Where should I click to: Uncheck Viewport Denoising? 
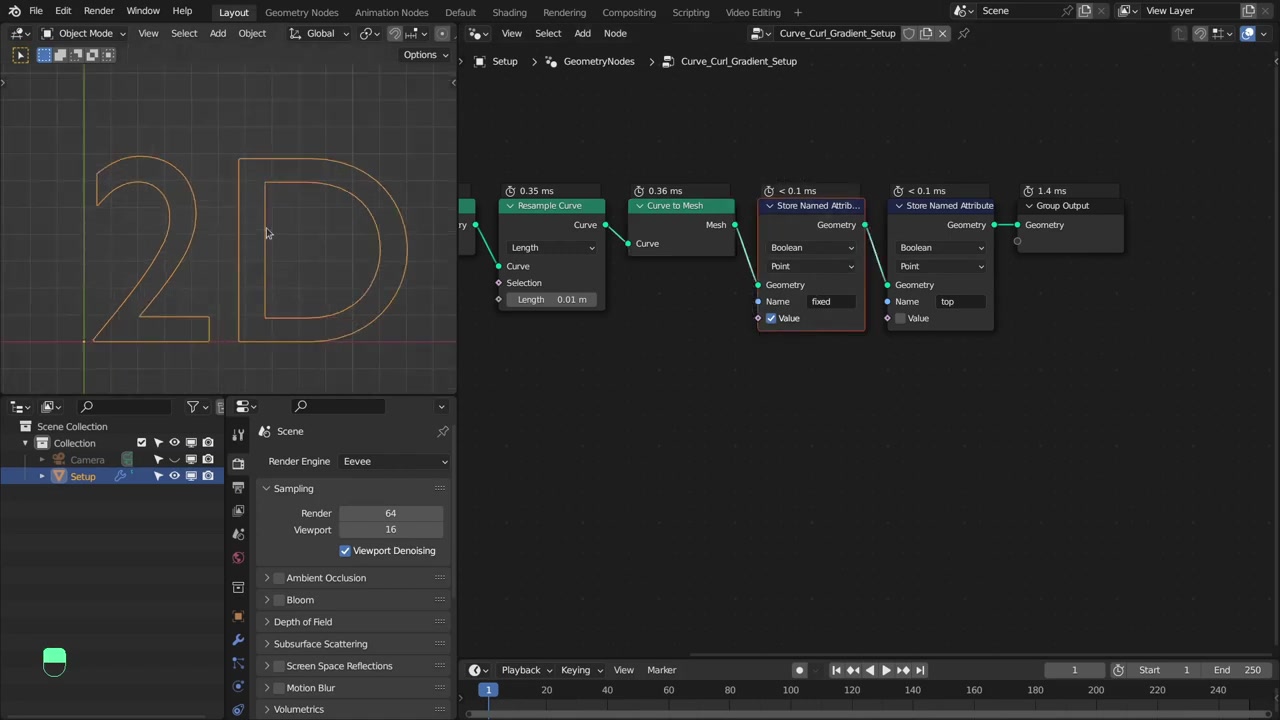click(x=345, y=551)
